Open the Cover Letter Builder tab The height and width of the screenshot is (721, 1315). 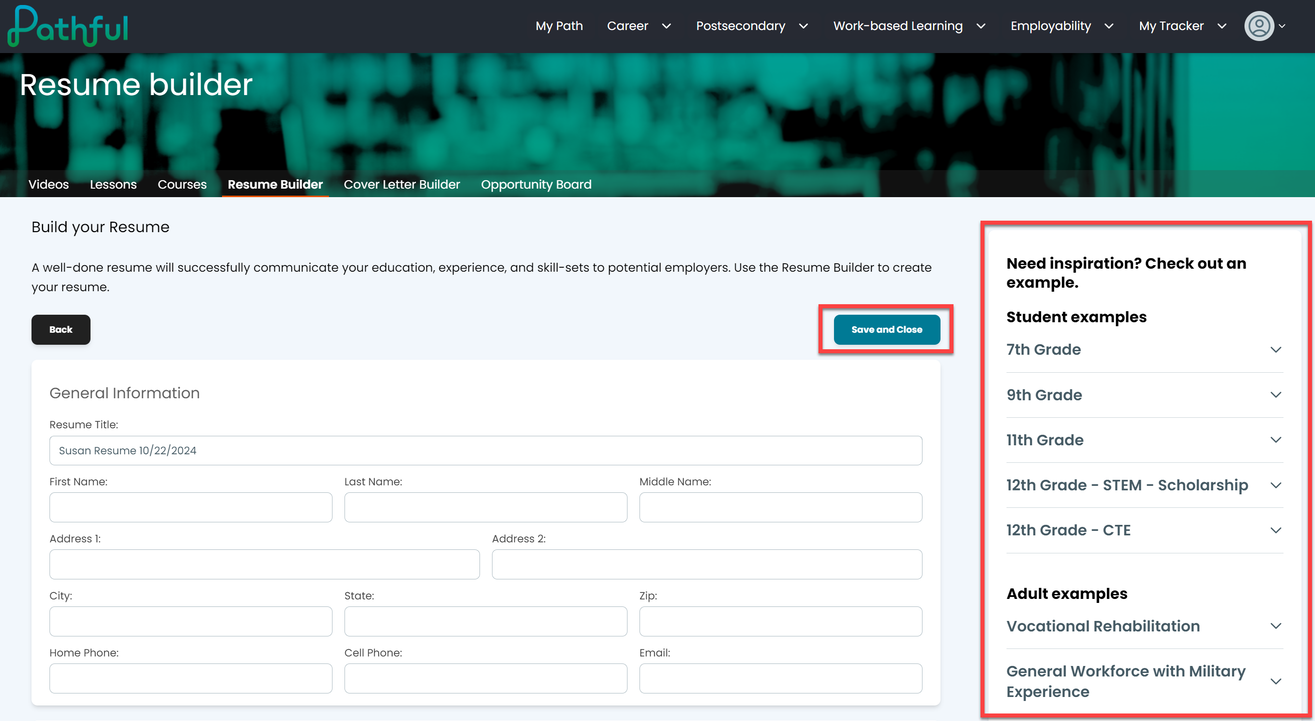pos(402,184)
